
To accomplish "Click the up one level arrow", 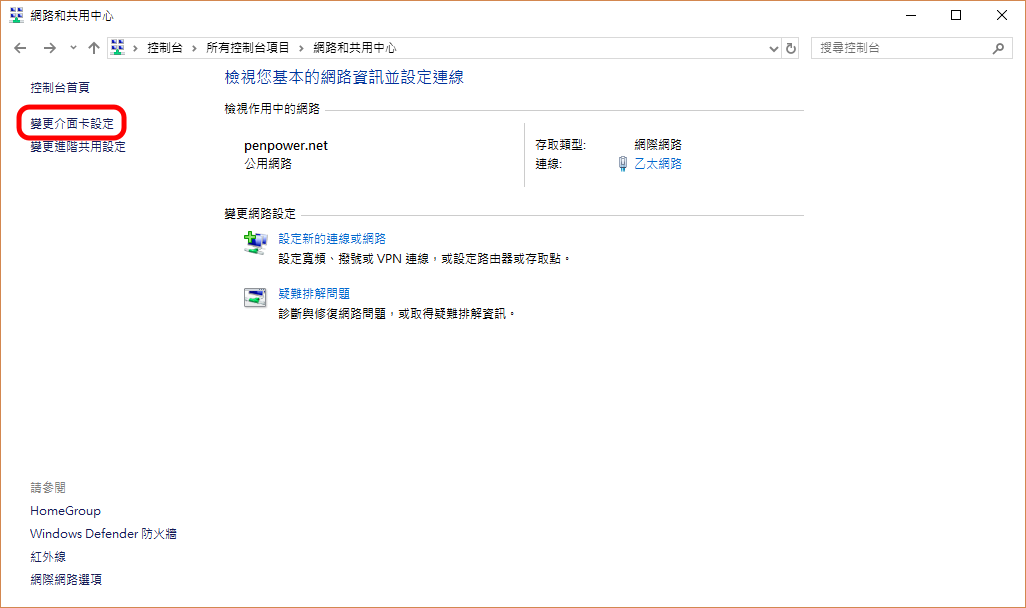I will pyautogui.click(x=93, y=48).
